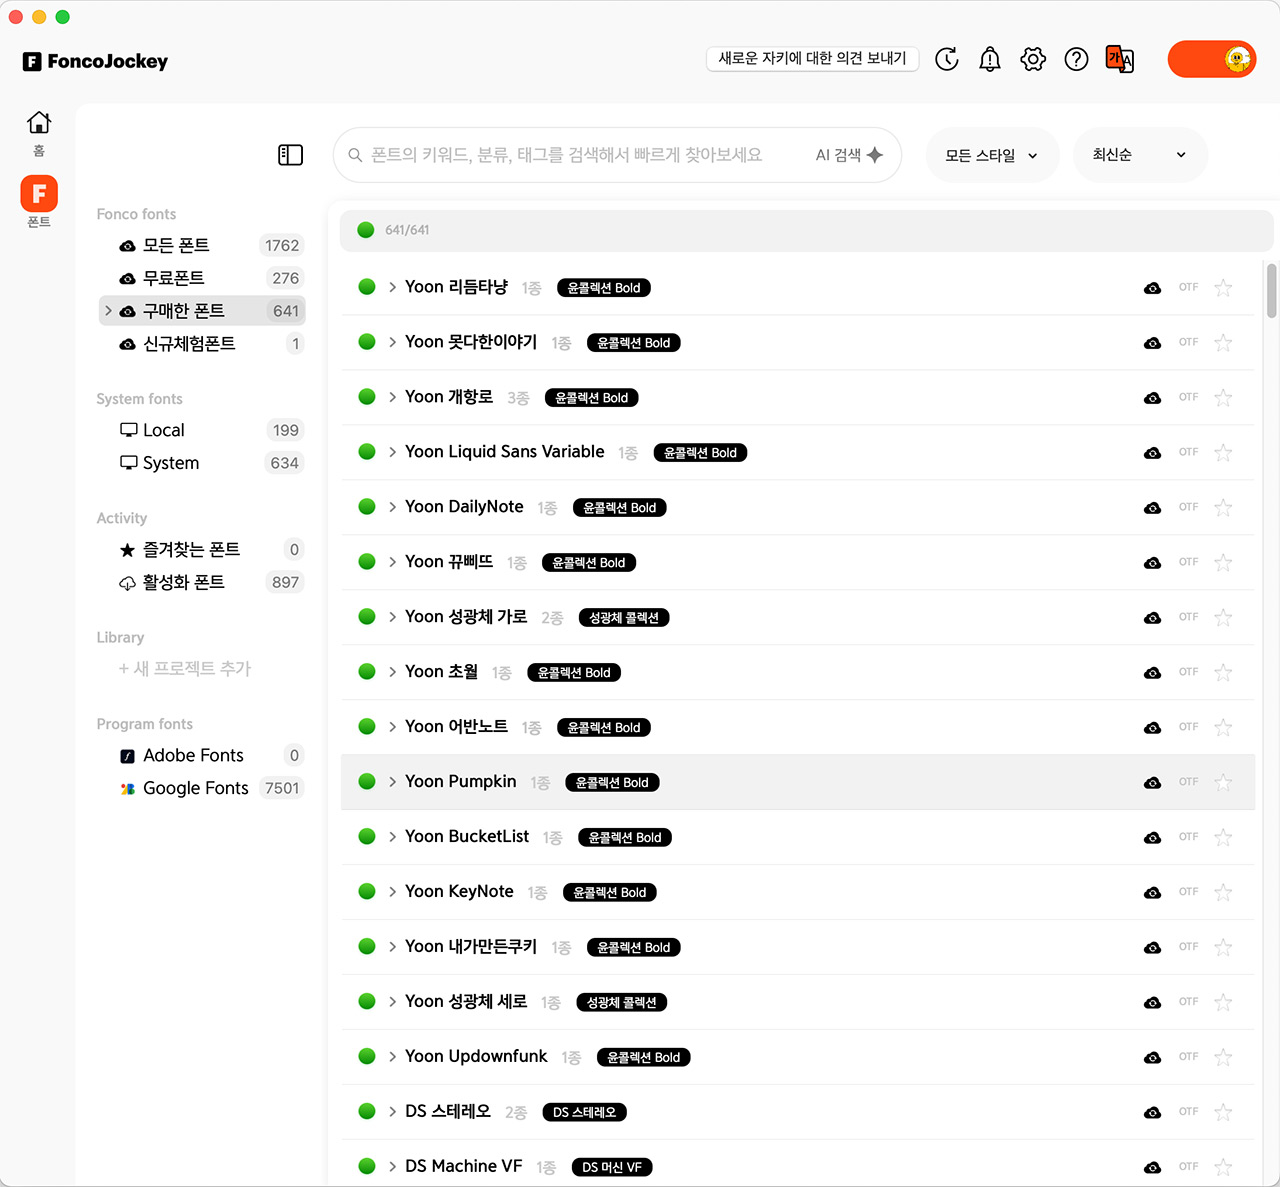The image size is (1280, 1187).
Task: Toggle green activation dot for Yoon 개항로
Action: coord(367,397)
